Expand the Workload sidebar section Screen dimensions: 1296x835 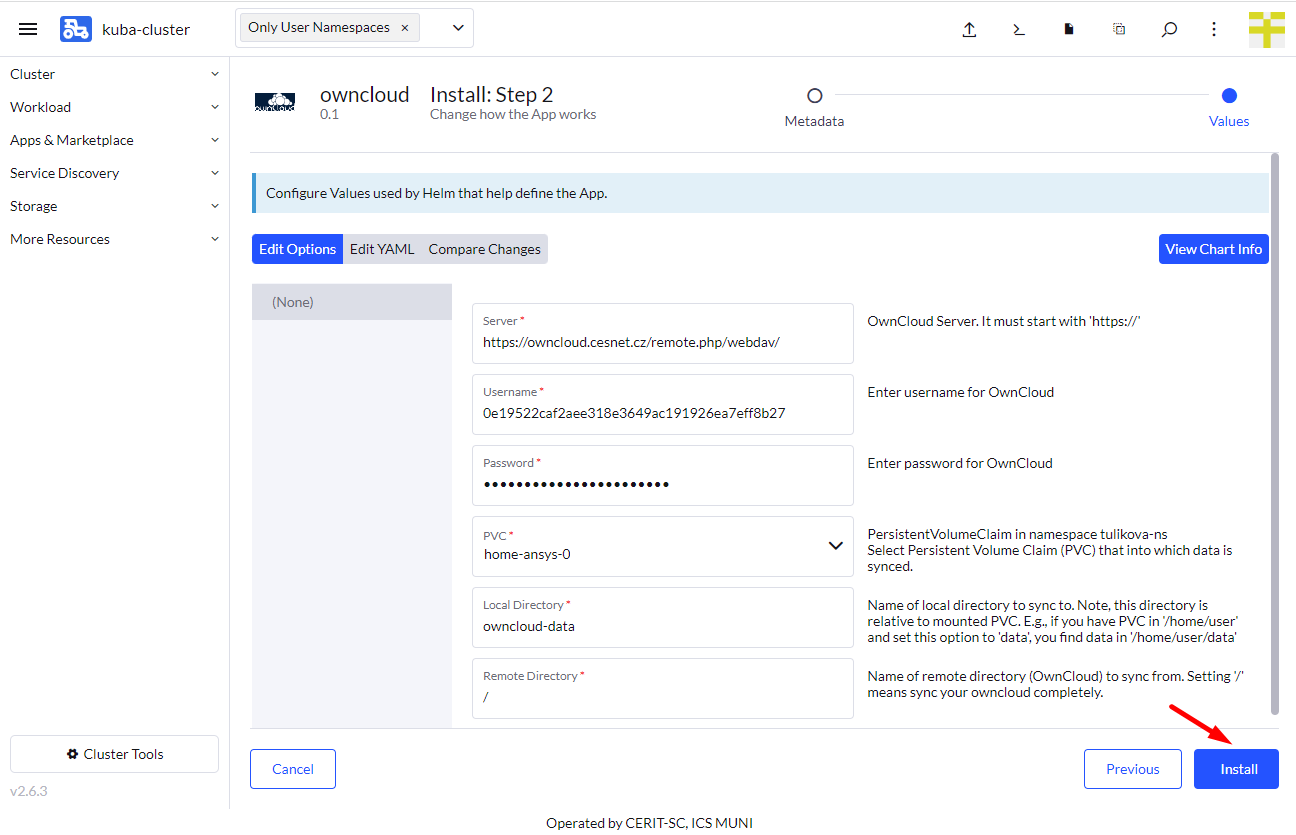point(114,107)
